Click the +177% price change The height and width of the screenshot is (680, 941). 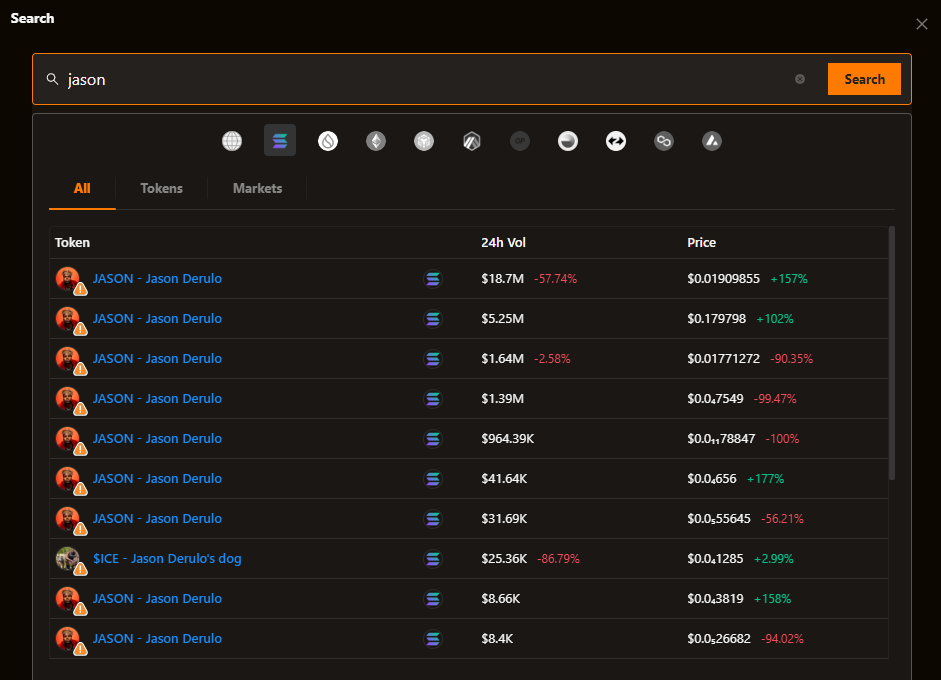point(765,478)
